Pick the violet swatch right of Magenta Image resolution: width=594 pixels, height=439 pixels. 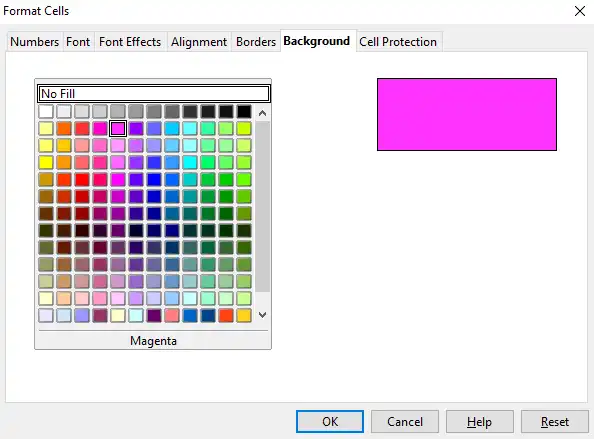136,129
